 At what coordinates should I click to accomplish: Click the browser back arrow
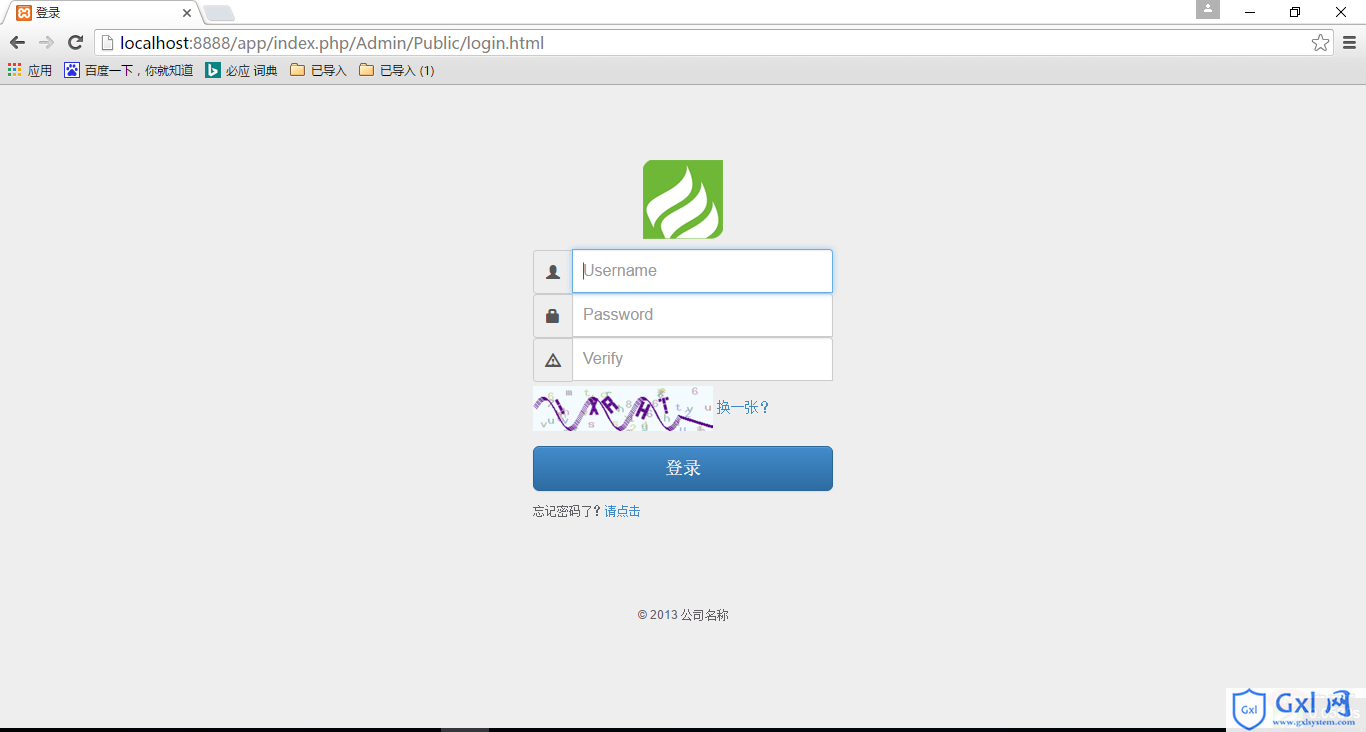point(17,43)
